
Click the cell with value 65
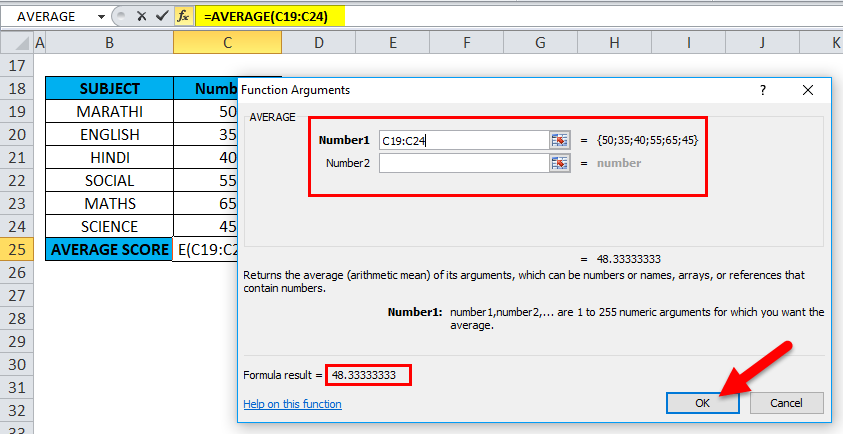pos(205,204)
